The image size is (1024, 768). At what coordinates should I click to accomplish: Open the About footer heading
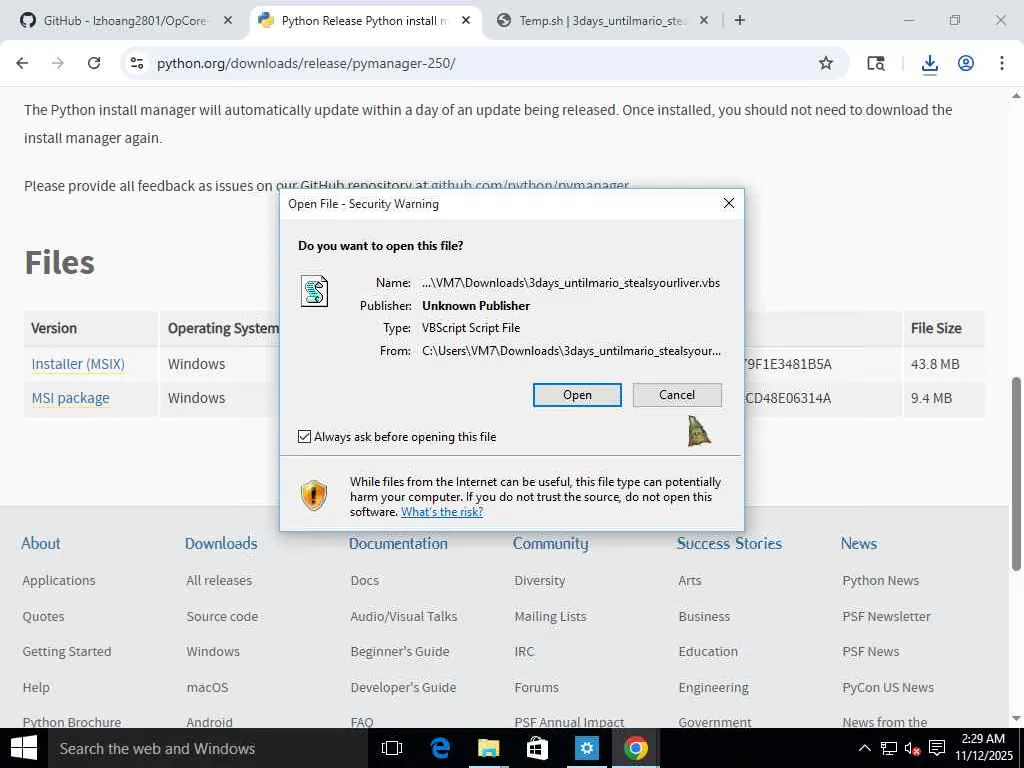pyautogui.click(x=40, y=543)
